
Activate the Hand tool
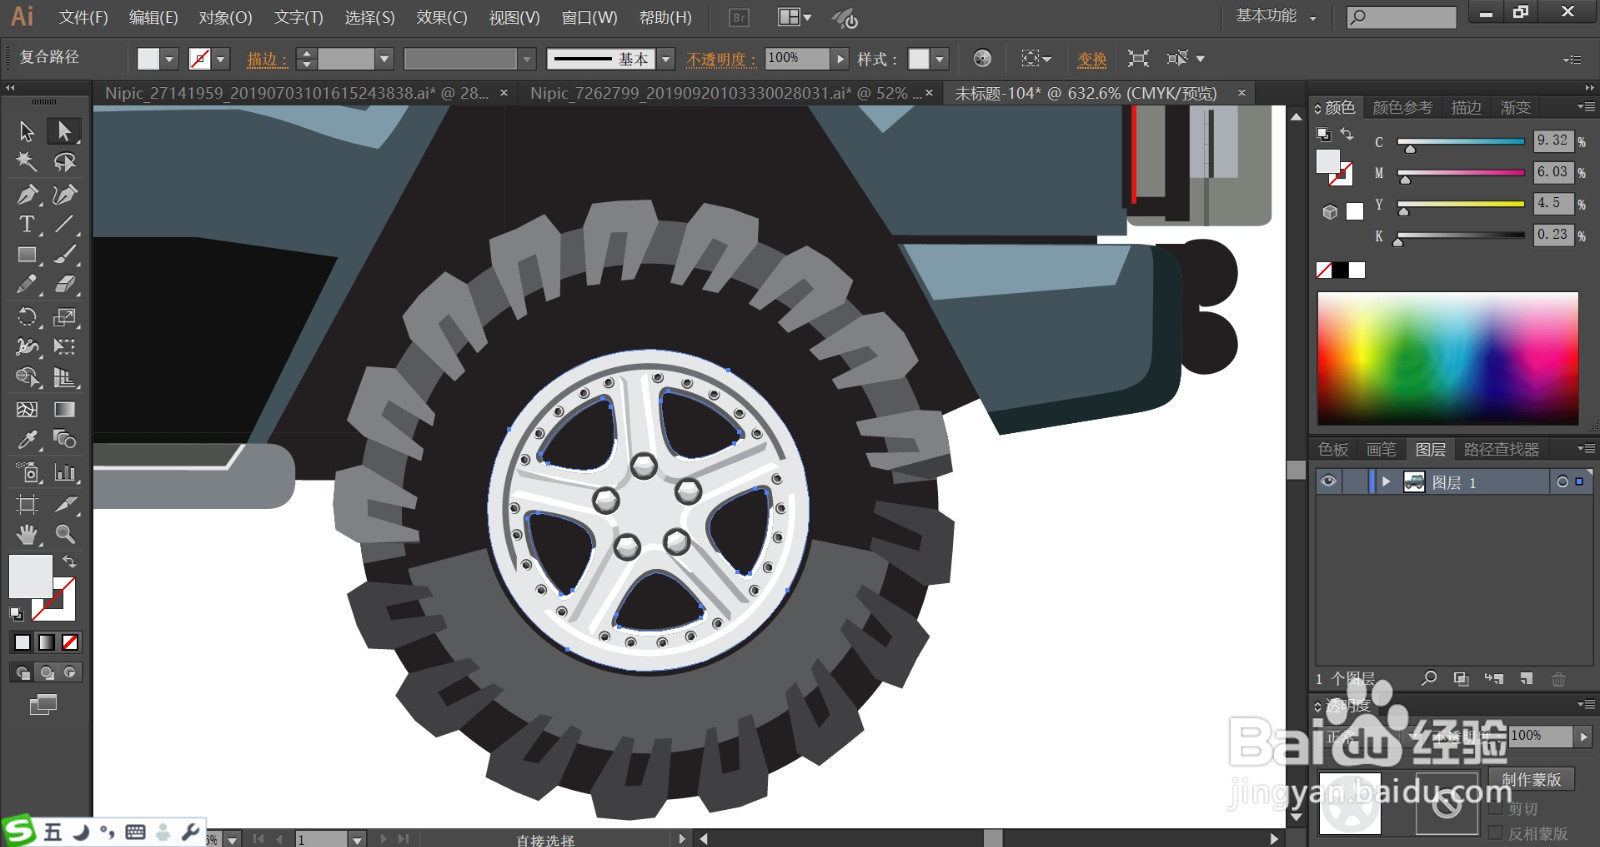click(x=27, y=534)
